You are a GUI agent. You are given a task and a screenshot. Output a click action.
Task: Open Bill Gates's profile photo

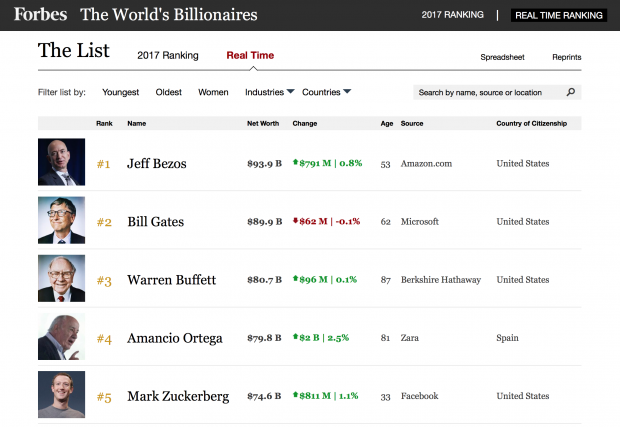click(x=61, y=221)
